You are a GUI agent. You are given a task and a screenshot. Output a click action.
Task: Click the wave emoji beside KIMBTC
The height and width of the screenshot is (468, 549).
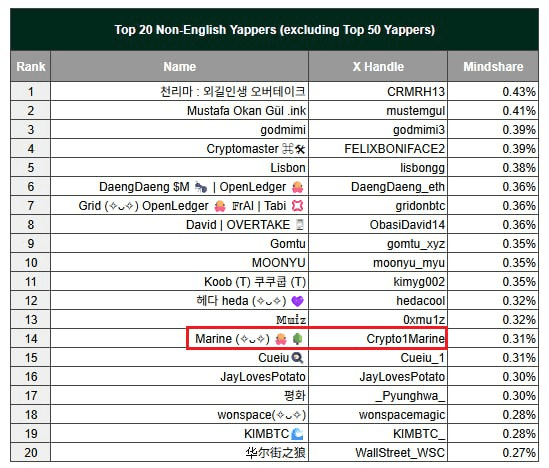(x=298, y=434)
